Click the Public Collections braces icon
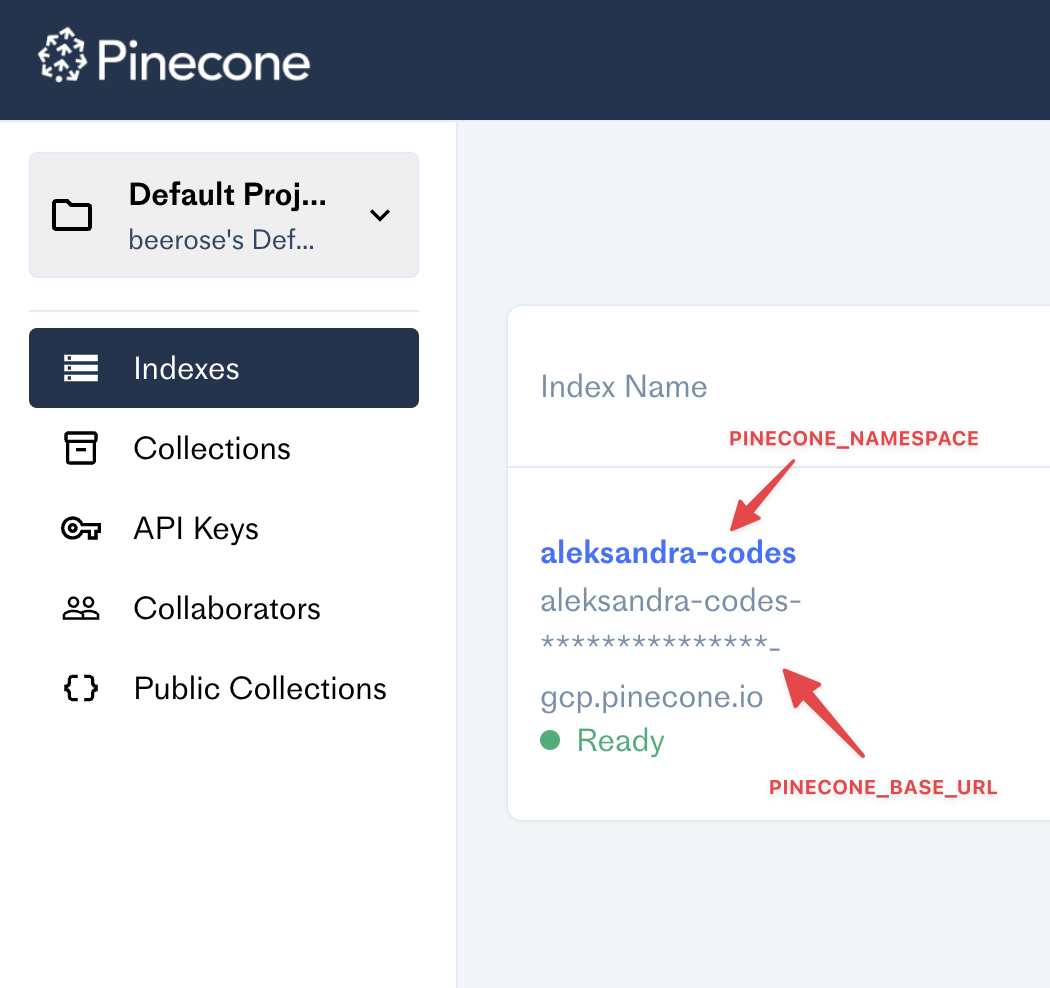The width and height of the screenshot is (1050, 988). (81, 688)
